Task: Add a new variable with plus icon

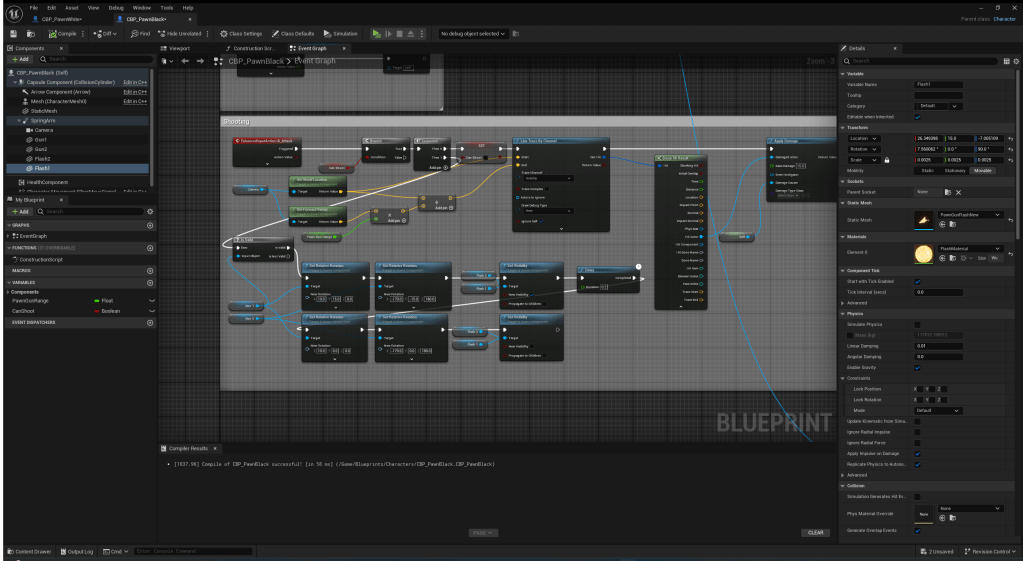Action: tap(150, 282)
